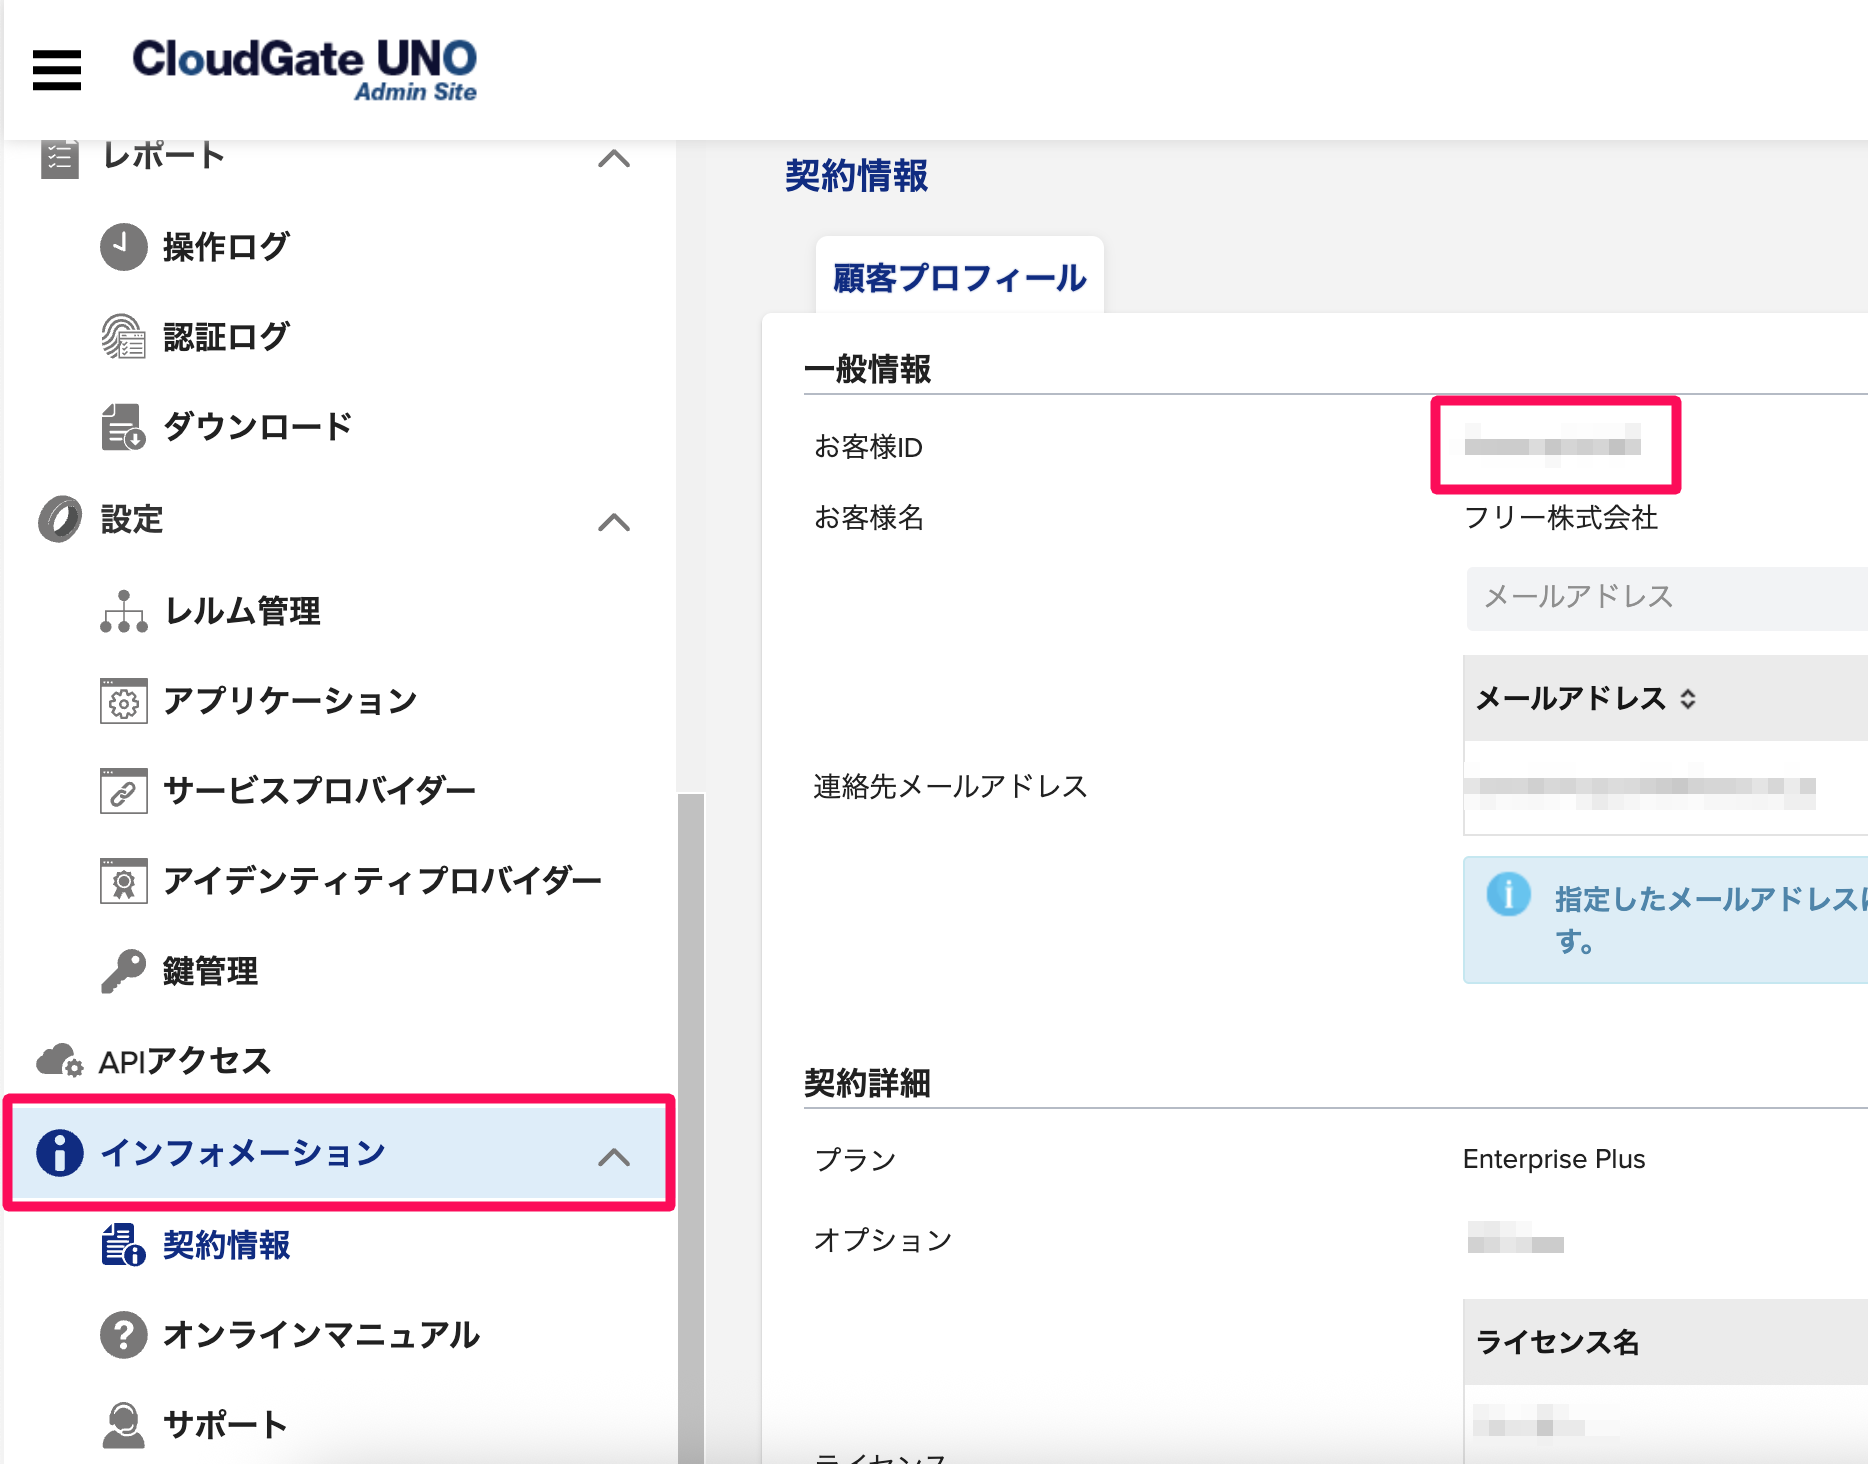Select the 顧客プロフィール tab
1868x1464 pixels.
(x=959, y=277)
